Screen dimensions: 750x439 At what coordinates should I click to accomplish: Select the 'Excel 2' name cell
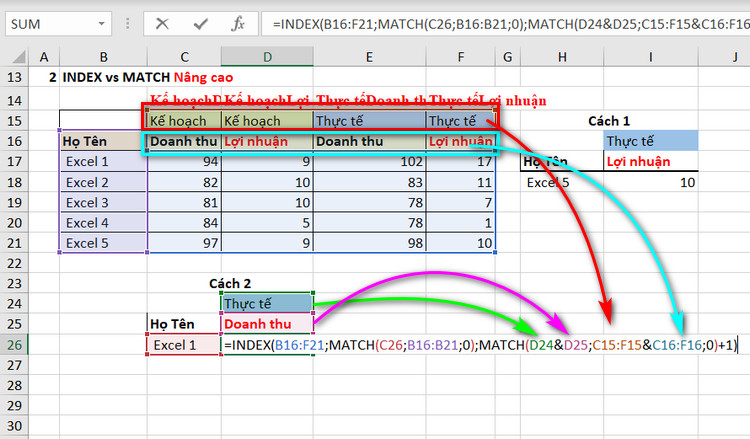click(103, 182)
